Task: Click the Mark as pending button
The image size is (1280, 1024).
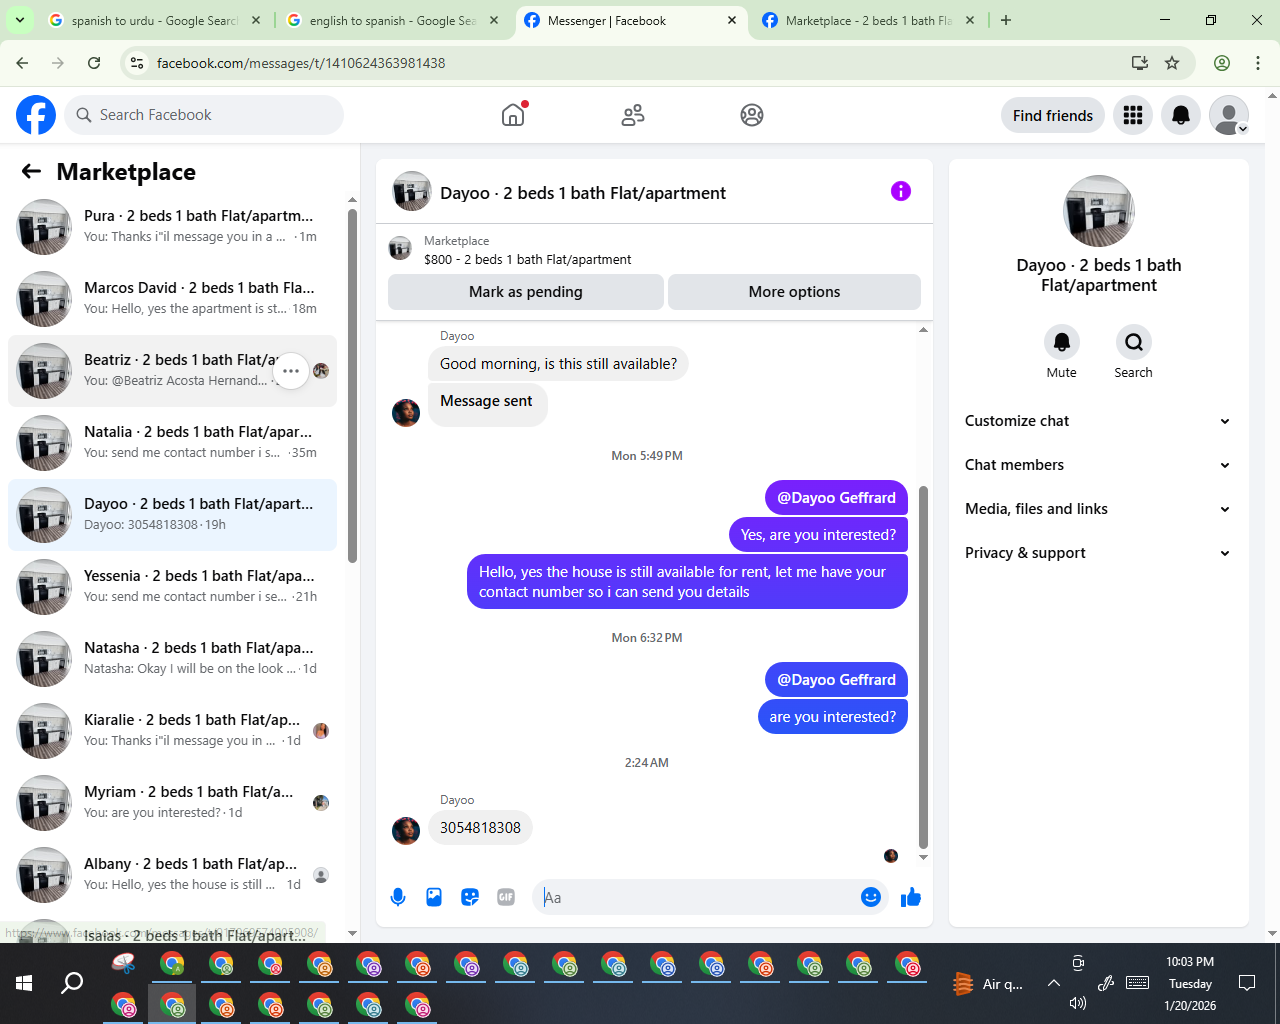Action: pos(526,292)
